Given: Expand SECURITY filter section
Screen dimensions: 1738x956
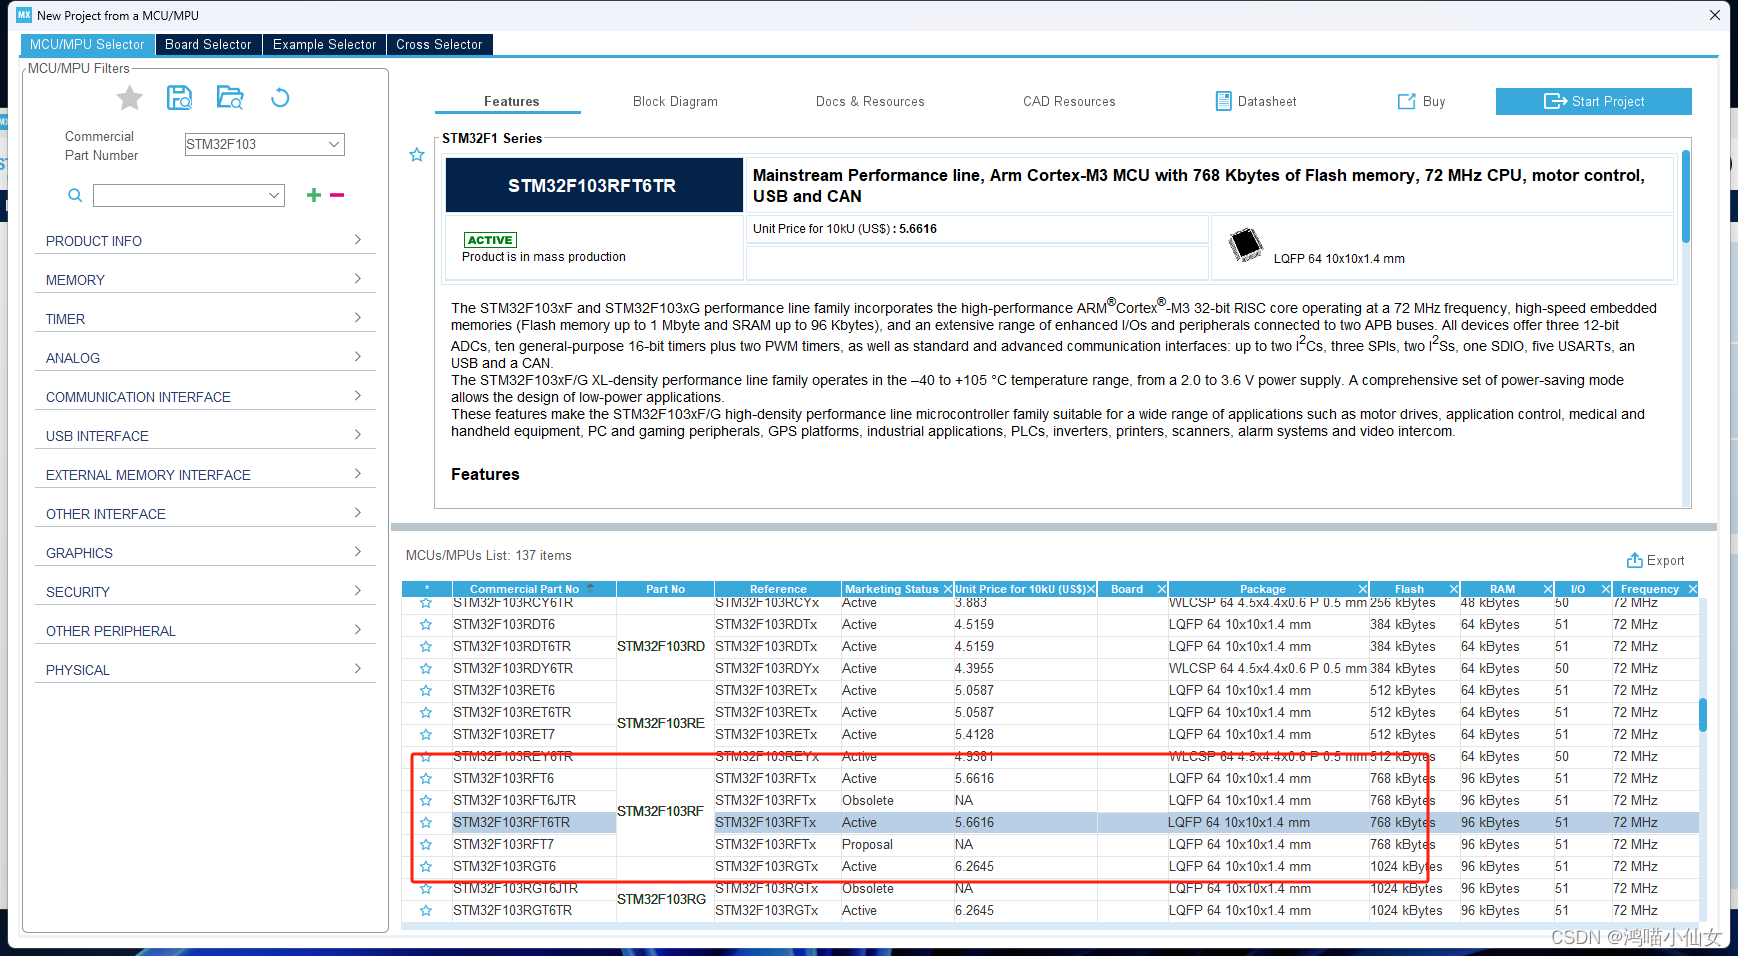Looking at the screenshot, I should click(x=205, y=592).
